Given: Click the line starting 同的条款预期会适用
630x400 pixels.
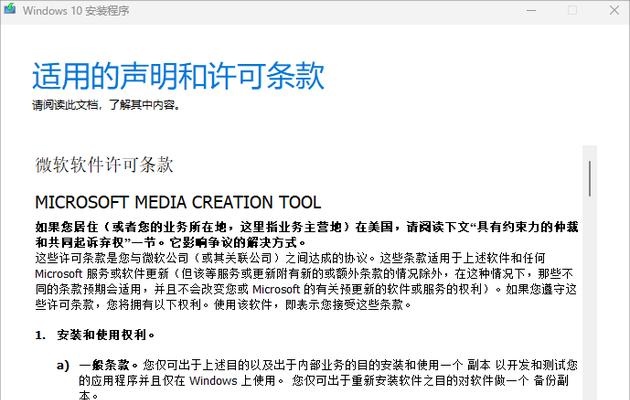Looking at the screenshot, I should (x=306, y=289).
